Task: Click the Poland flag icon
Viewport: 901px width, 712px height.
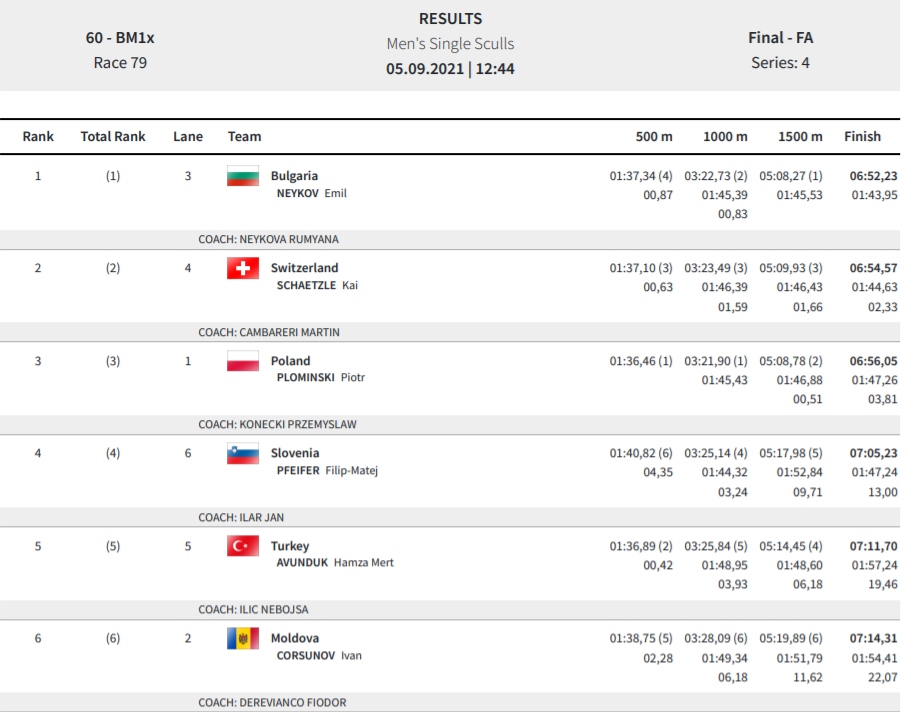Action: tap(242, 361)
